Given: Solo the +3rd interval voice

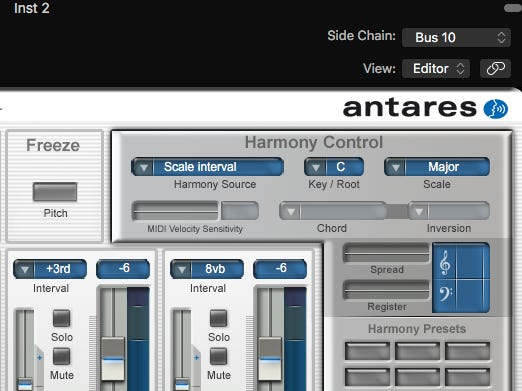Looking at the screenshot, I should [x=62, y=318].
